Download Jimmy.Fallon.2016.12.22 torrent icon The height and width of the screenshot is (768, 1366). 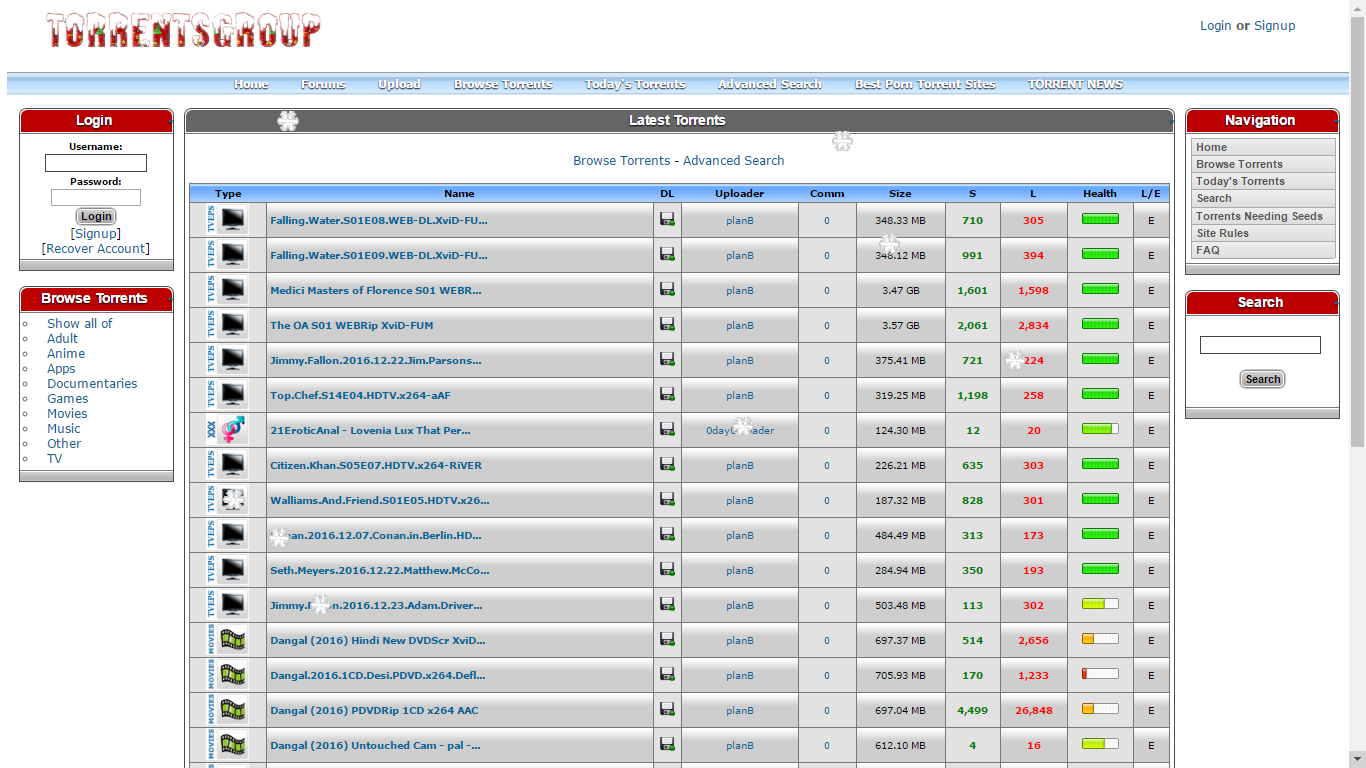tap(667, 360)
